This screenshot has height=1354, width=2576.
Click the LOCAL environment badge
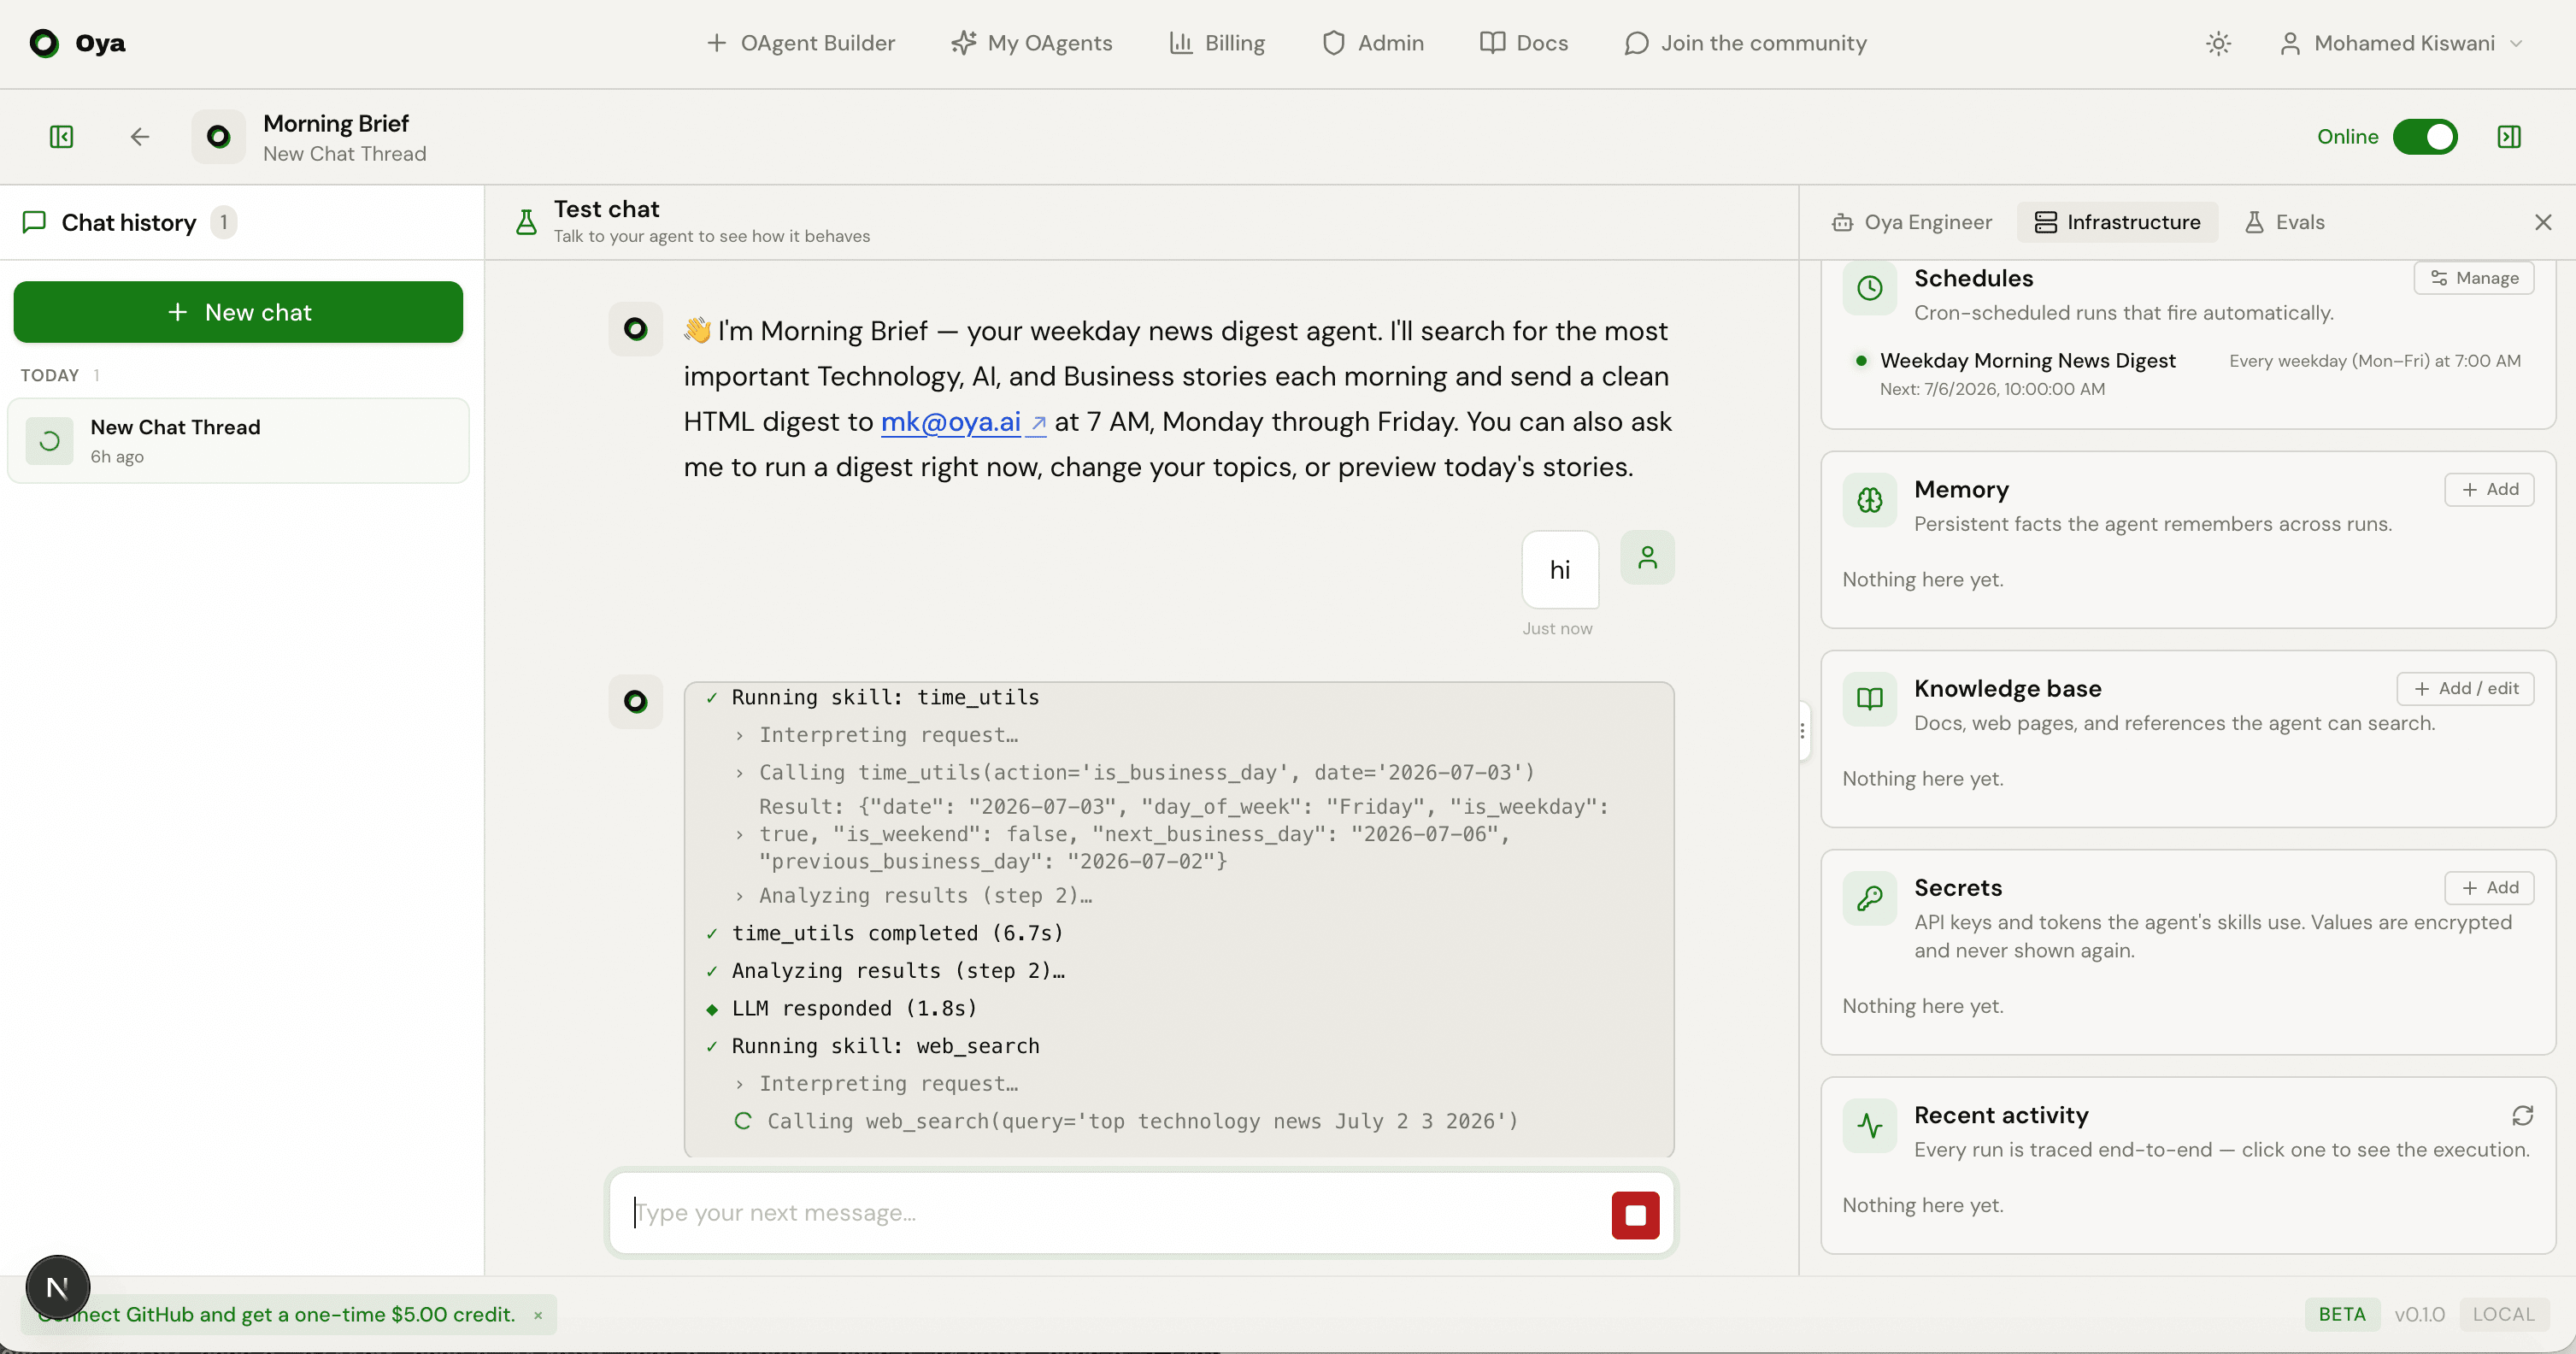[2503, 1314]
